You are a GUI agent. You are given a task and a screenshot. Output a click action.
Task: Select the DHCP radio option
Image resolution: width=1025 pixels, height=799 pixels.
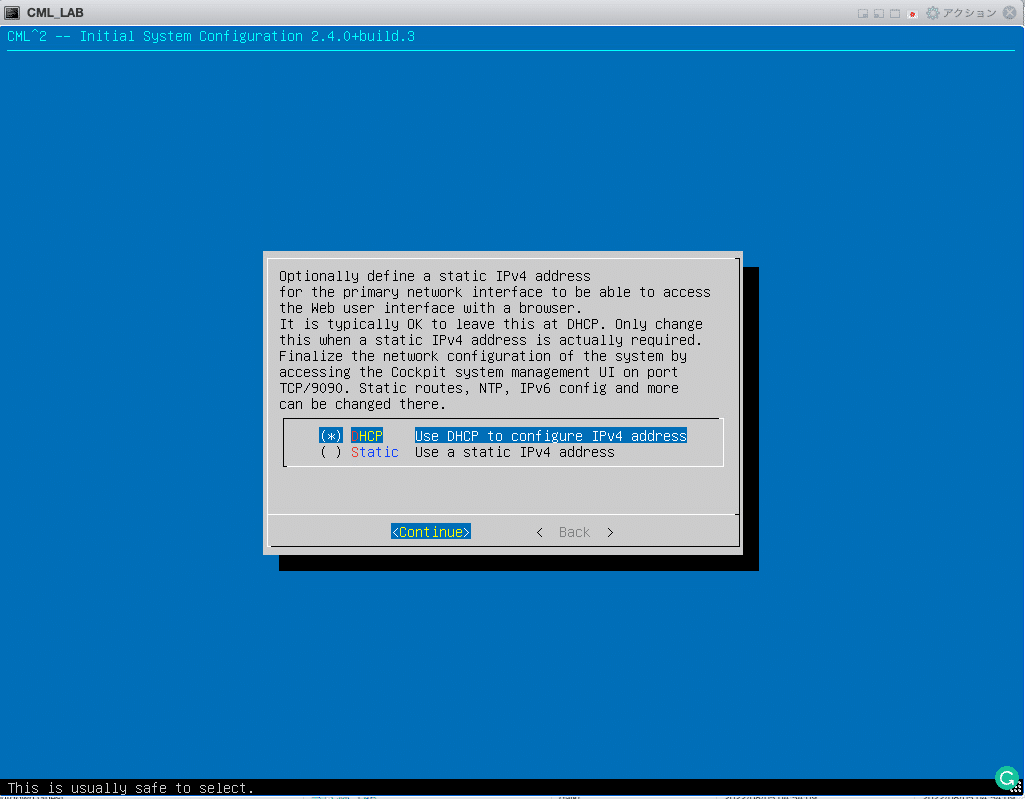(331, 436)
